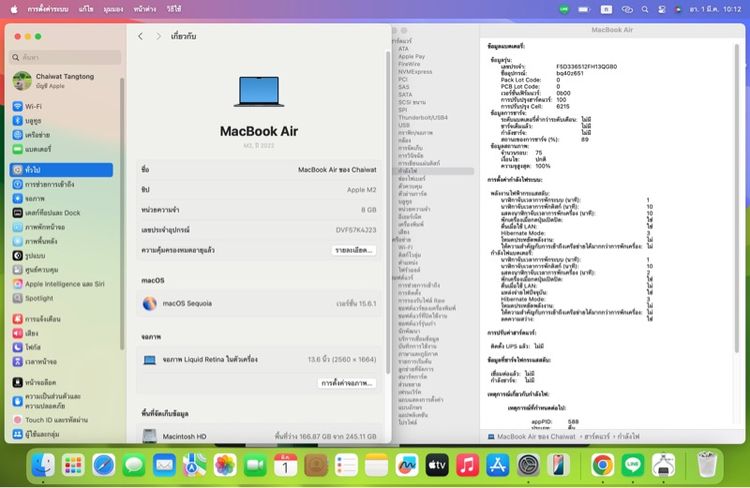The image size is (750, 488).
Task: Open the Edit menu in menu bar
Action: click(x=86, y=9)
